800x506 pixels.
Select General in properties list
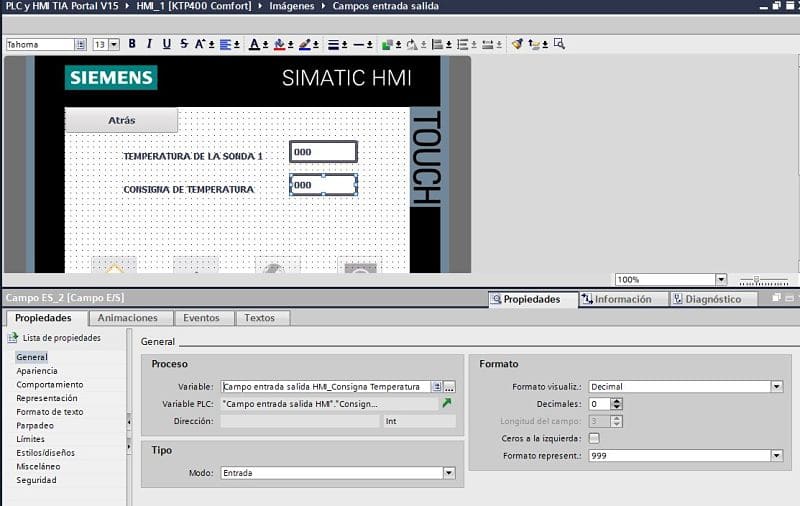[x=32, y=357]
